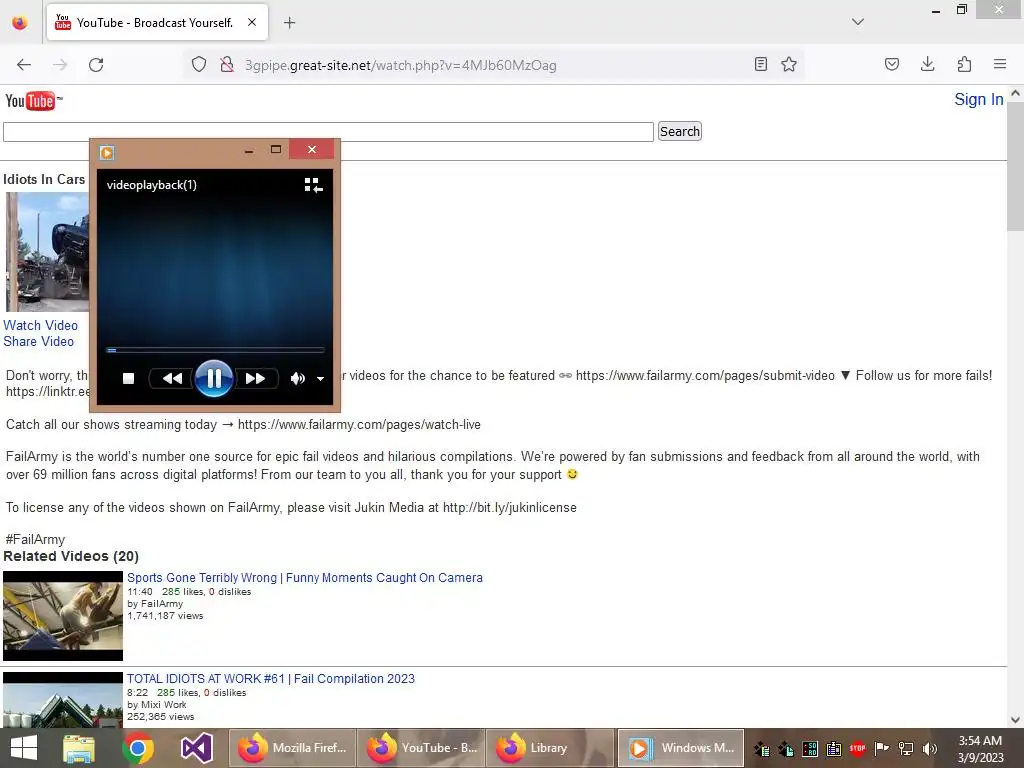This screenshot has height=768, width=1024.
Task: Click the "Related Videos (20)" heading
Action: click(71, 556)
